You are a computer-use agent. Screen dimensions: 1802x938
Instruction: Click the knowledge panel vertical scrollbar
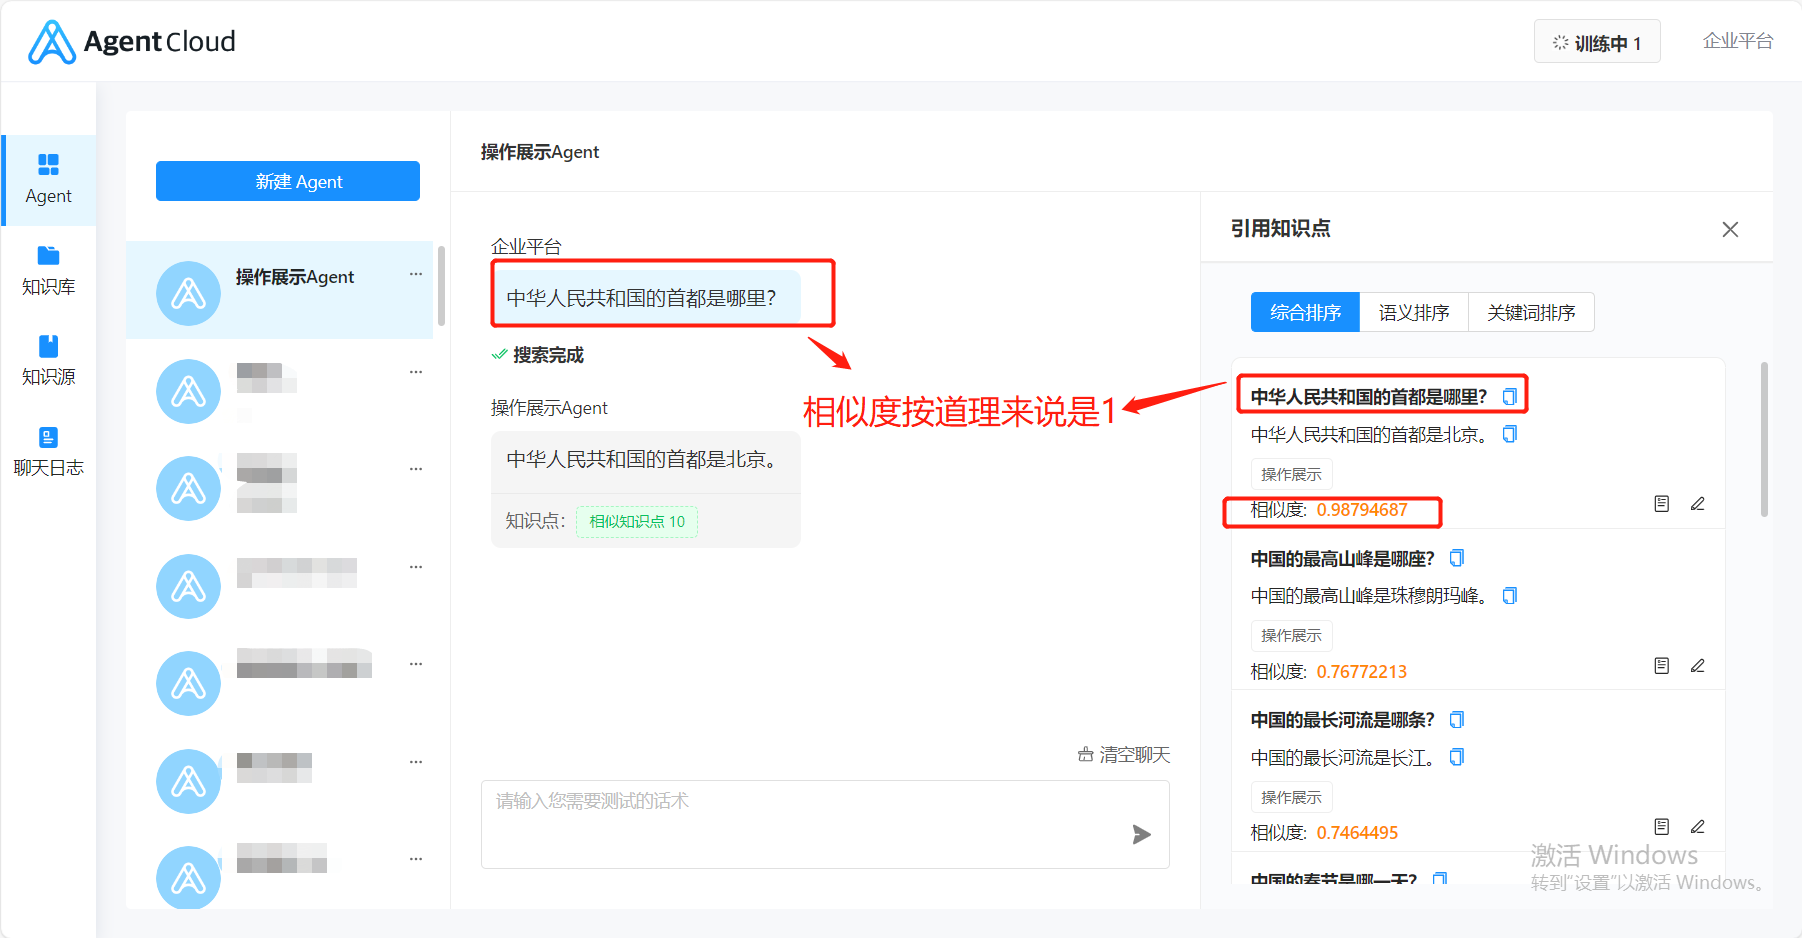pyautogui.click(x=1764, y=440)
